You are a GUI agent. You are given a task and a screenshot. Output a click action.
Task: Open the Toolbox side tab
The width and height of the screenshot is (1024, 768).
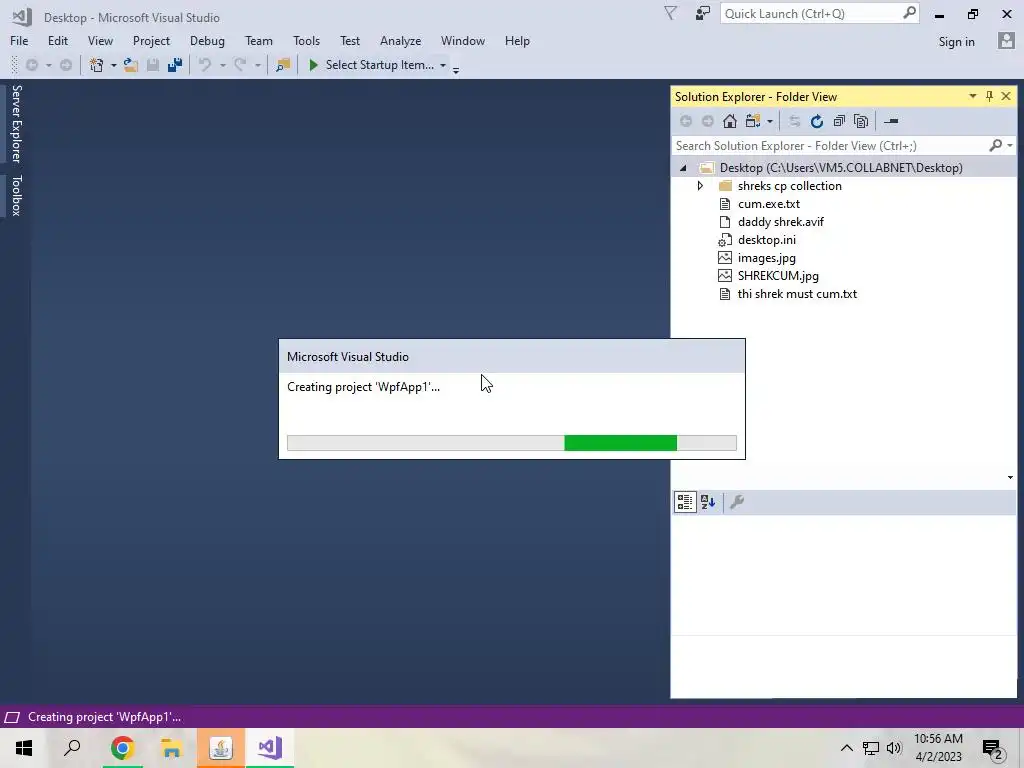(x=16, y=195)
